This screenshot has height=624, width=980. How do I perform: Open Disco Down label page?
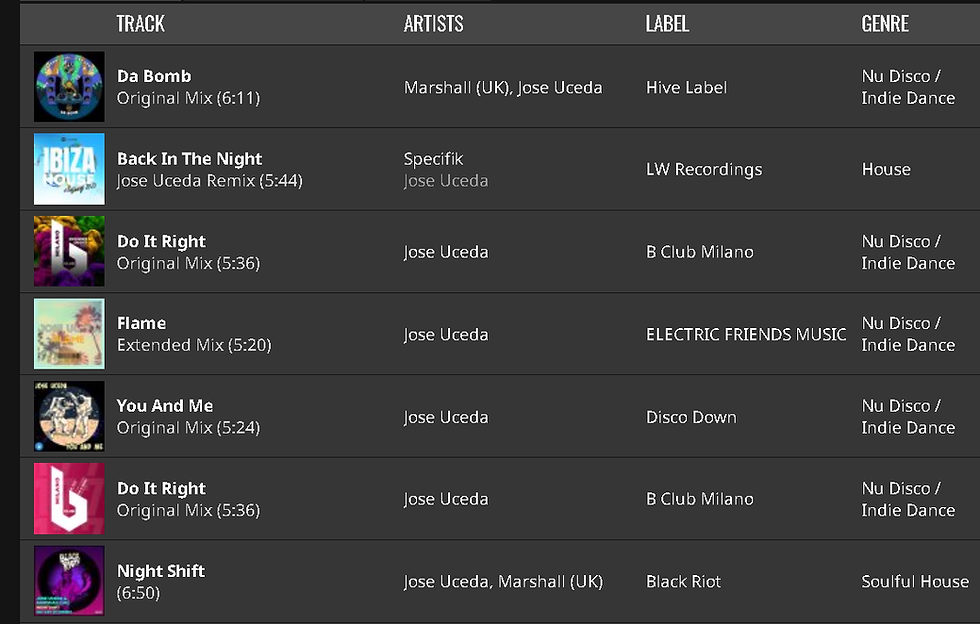[x=691, y=417]
